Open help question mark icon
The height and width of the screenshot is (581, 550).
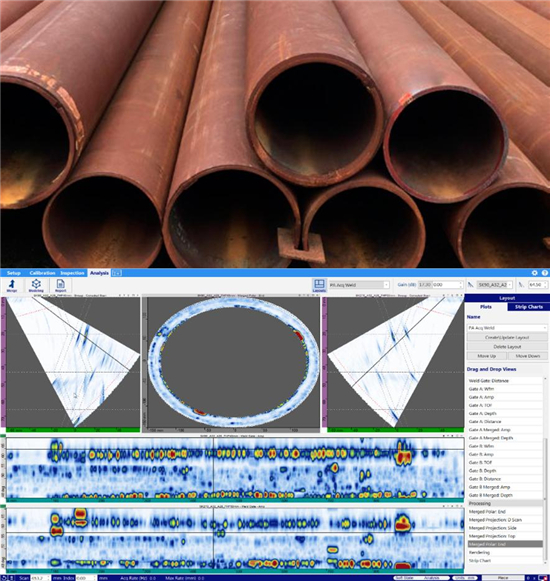coord(544,273)
